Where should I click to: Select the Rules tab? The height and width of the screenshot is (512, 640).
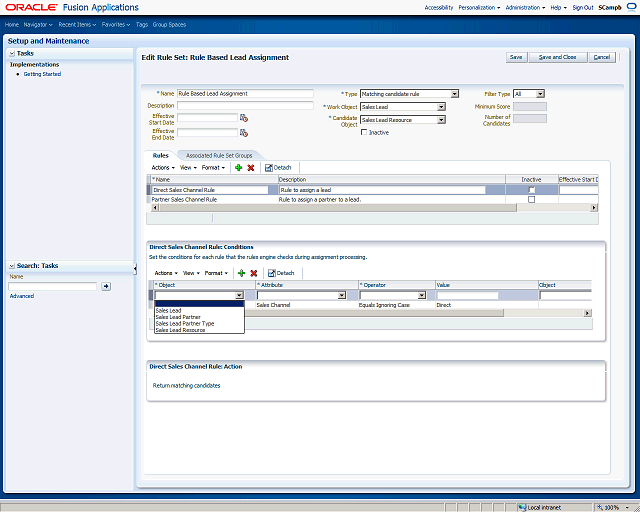click(x=160, y=156)
